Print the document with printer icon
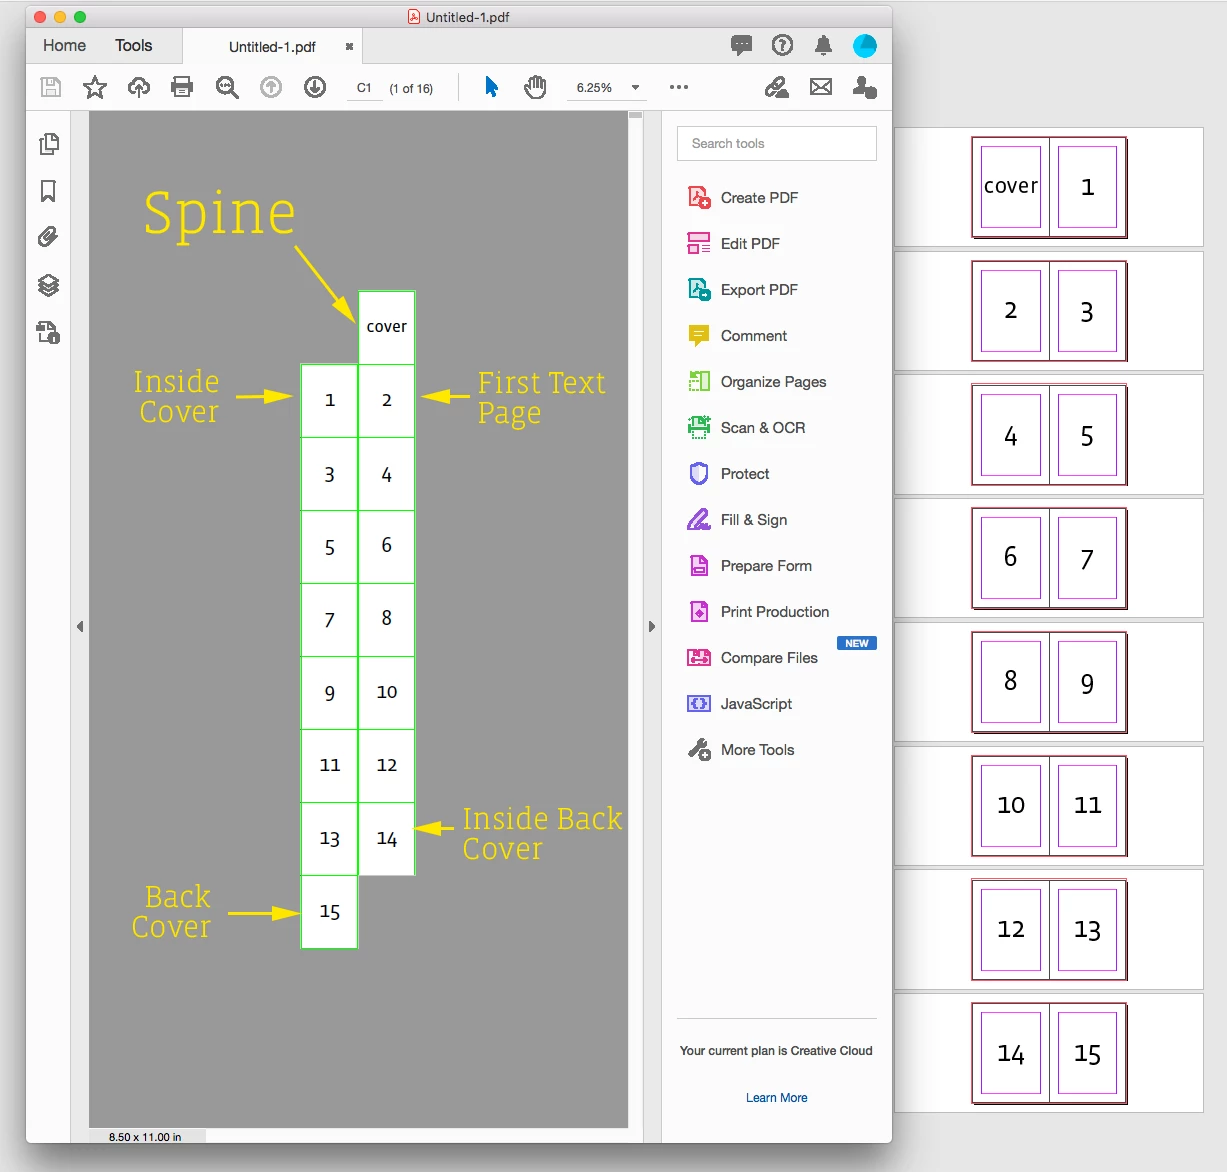 point(182,87)
